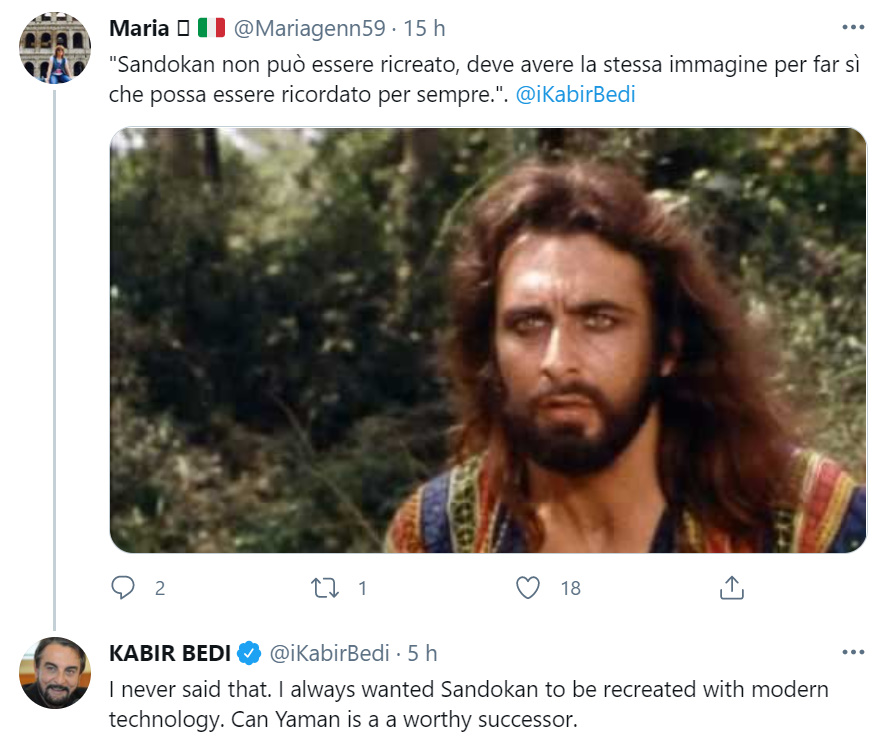Open the Maria display name link
Image resolution: width=879 pixels, height=747 pixels.
click(138, 29)
